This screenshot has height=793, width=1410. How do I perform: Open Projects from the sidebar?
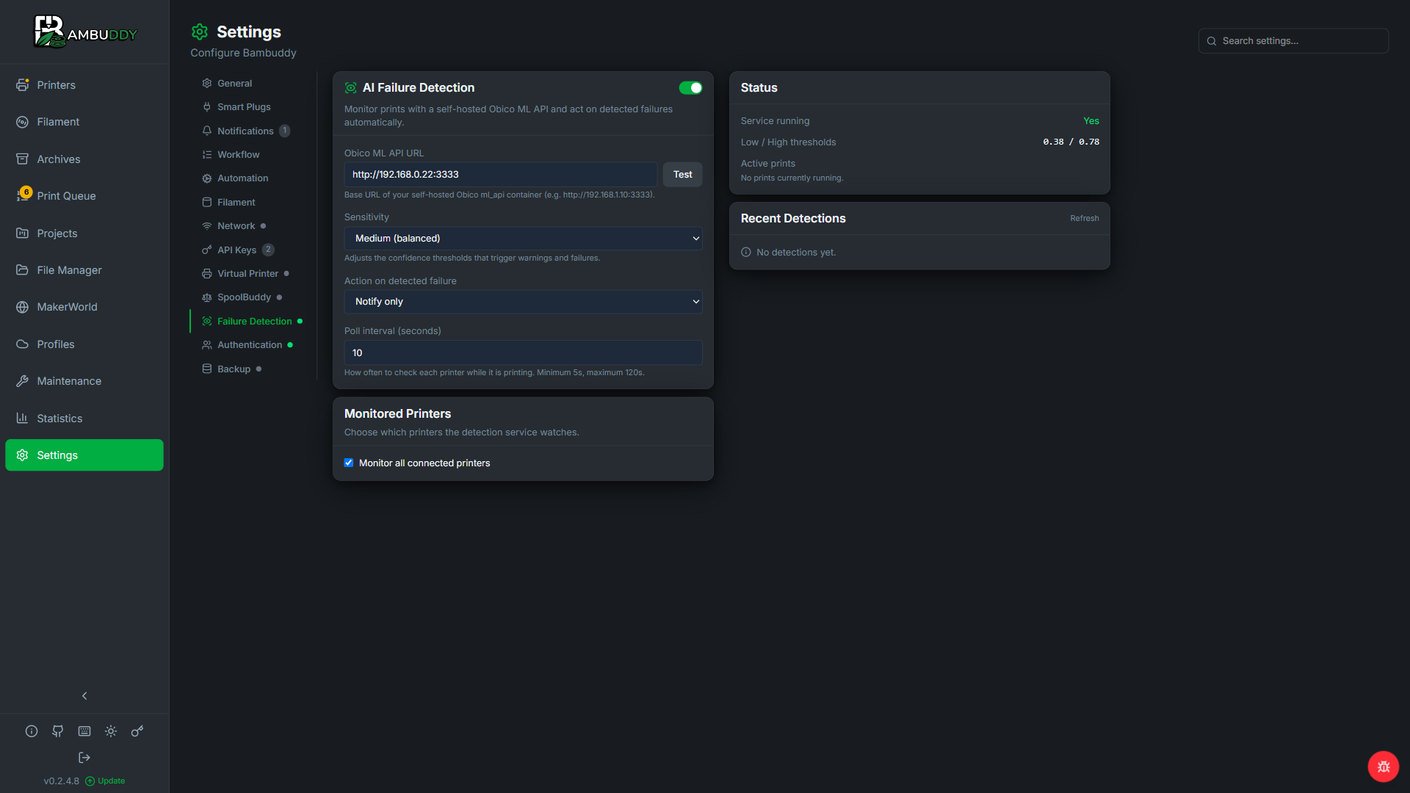(x=84, y=233)
